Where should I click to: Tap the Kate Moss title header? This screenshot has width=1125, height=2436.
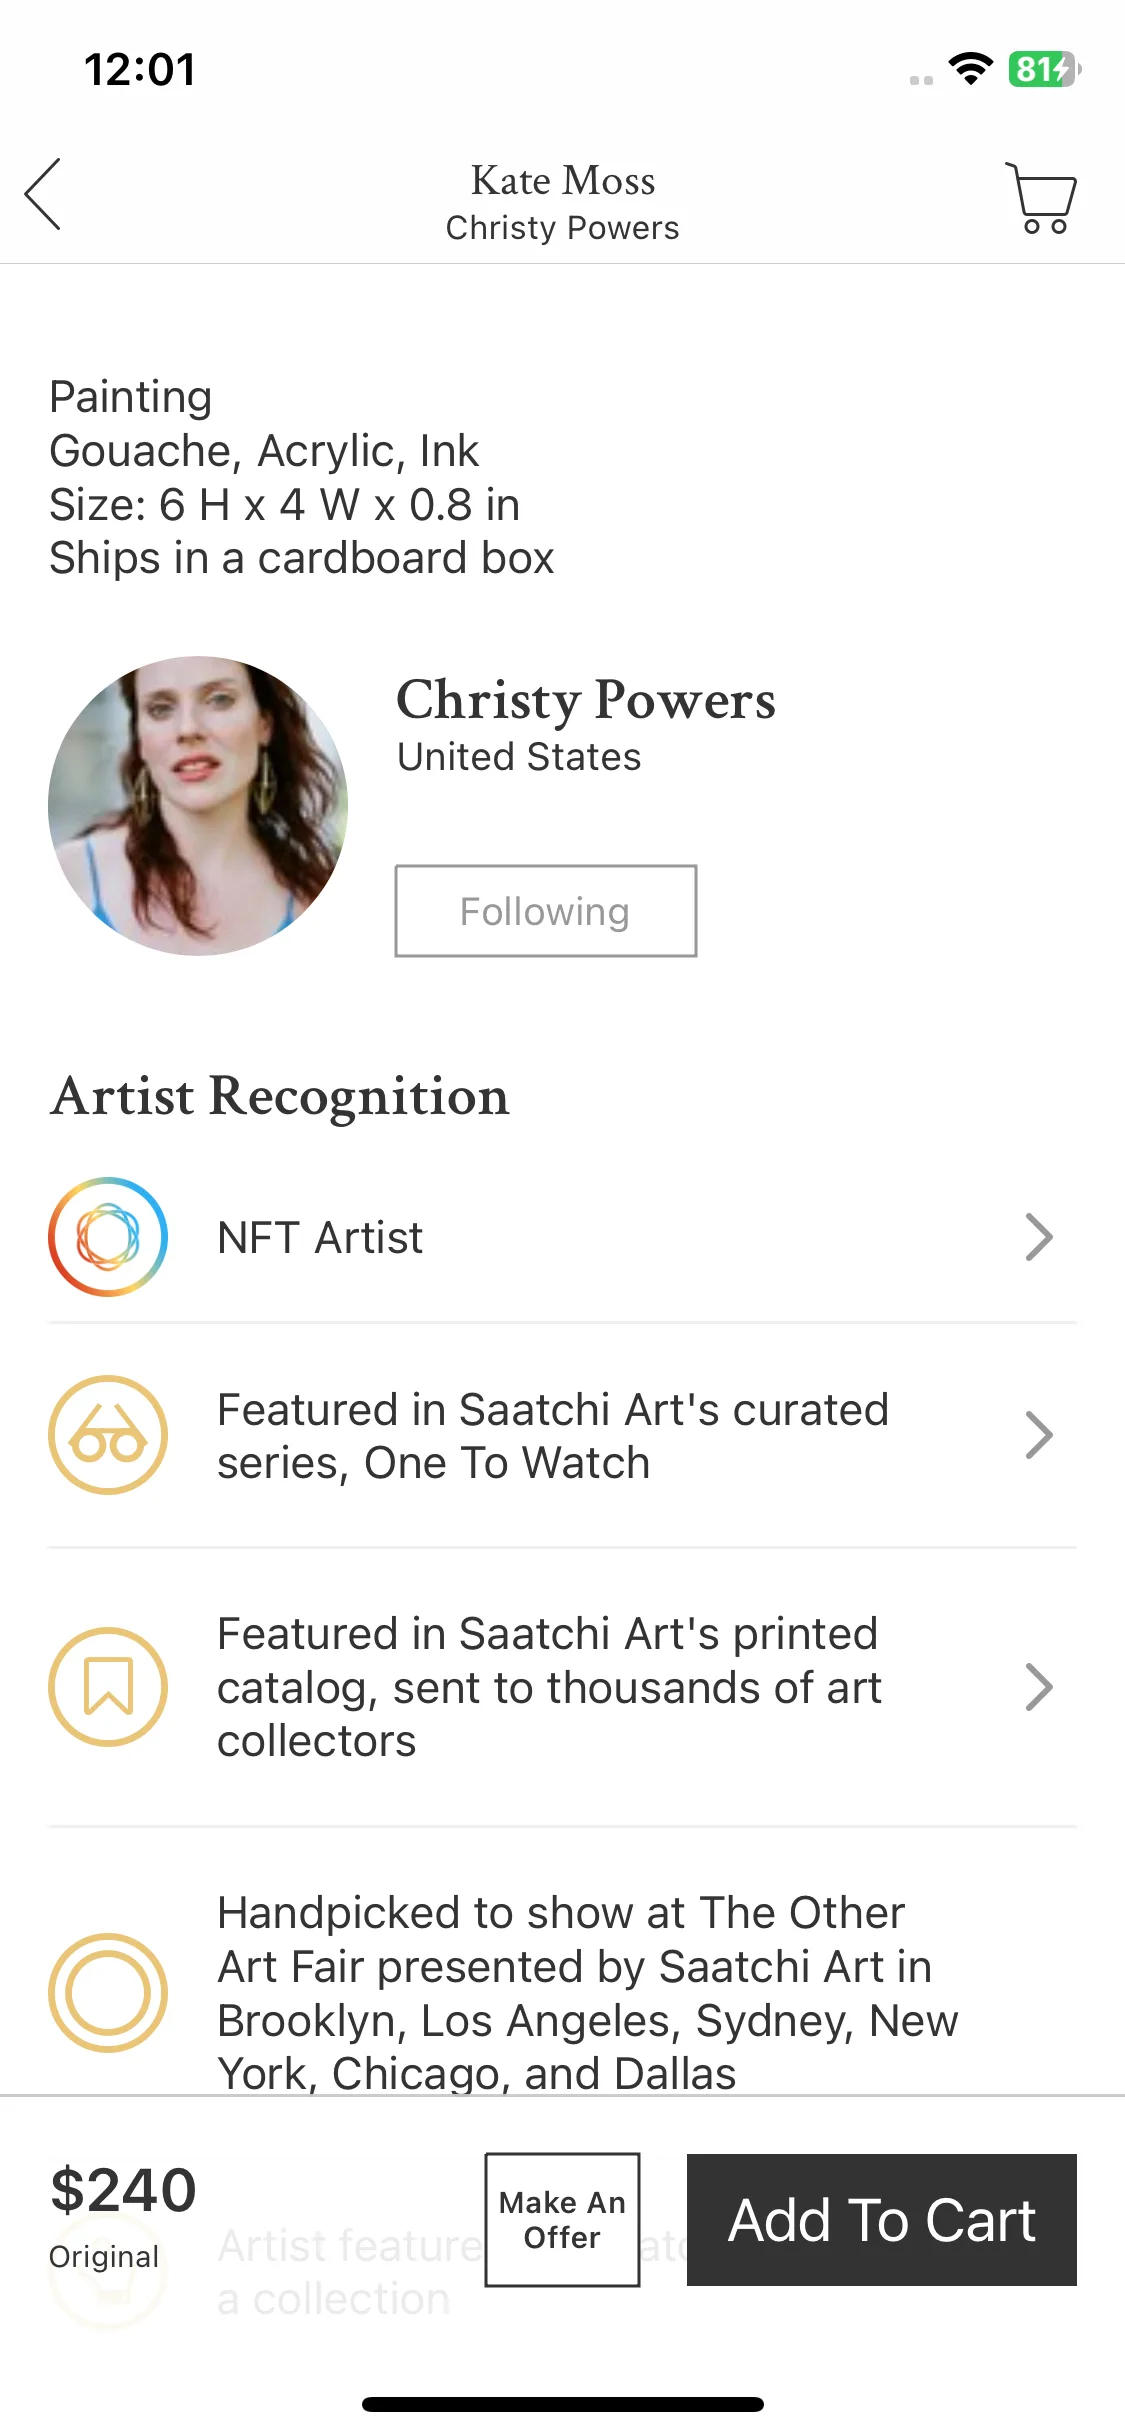coord(563,181)
